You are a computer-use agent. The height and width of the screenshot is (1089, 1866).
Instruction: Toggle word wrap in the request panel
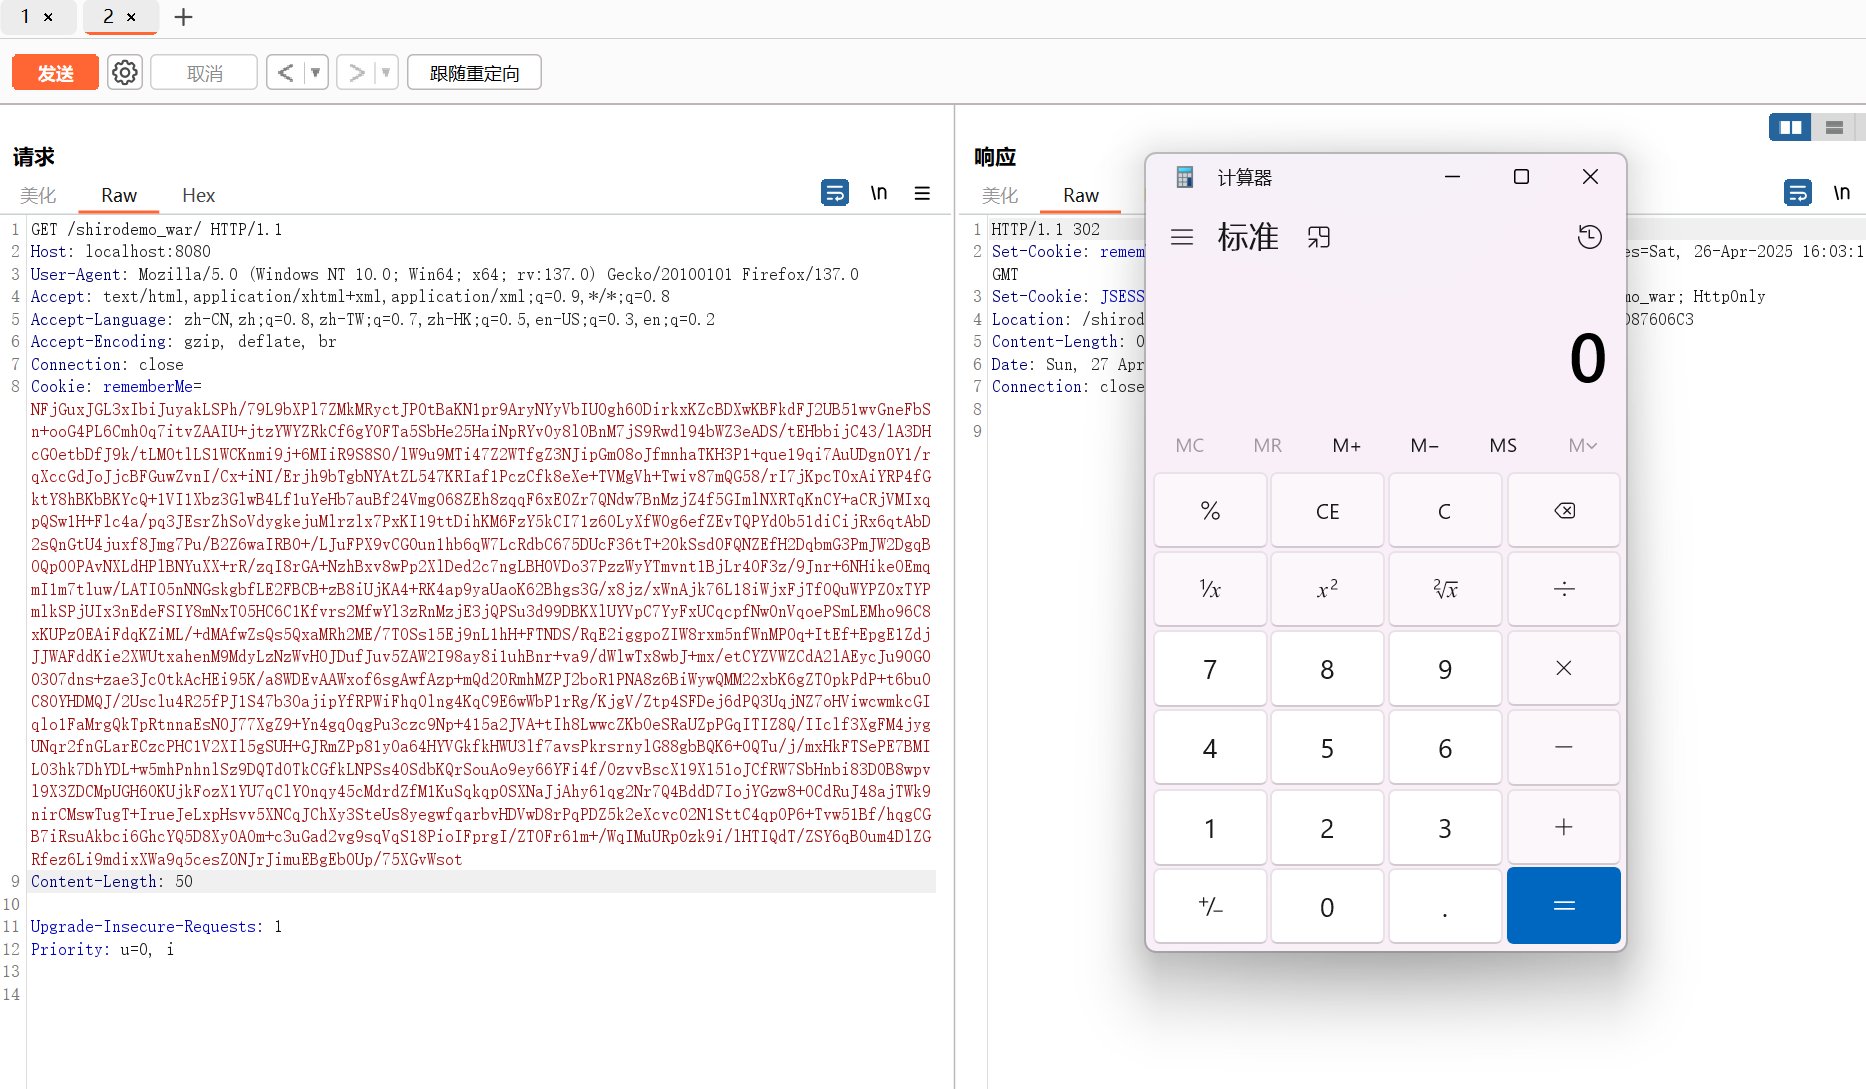pyautogui.click(x=834, y=192)
